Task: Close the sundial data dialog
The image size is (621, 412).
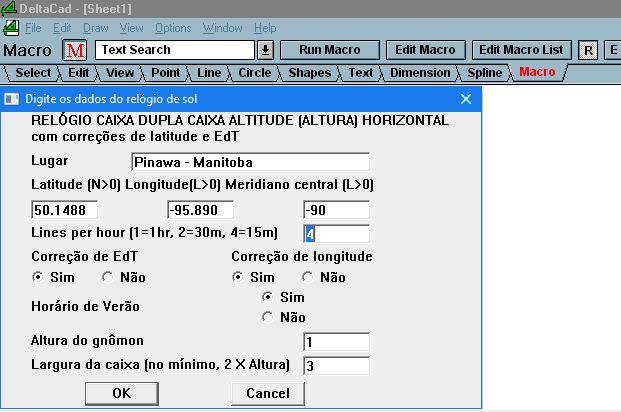Action: tap(465, 99)
